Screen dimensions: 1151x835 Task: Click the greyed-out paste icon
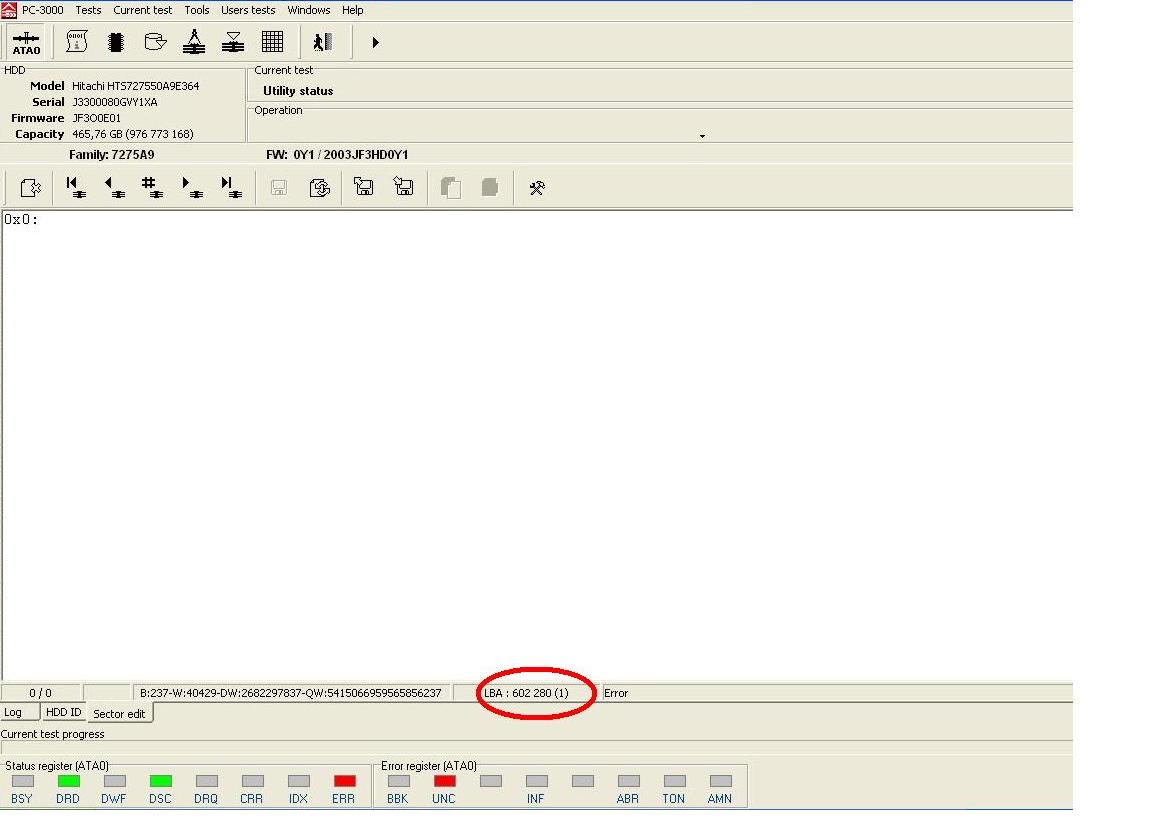(x=490, y=187)
